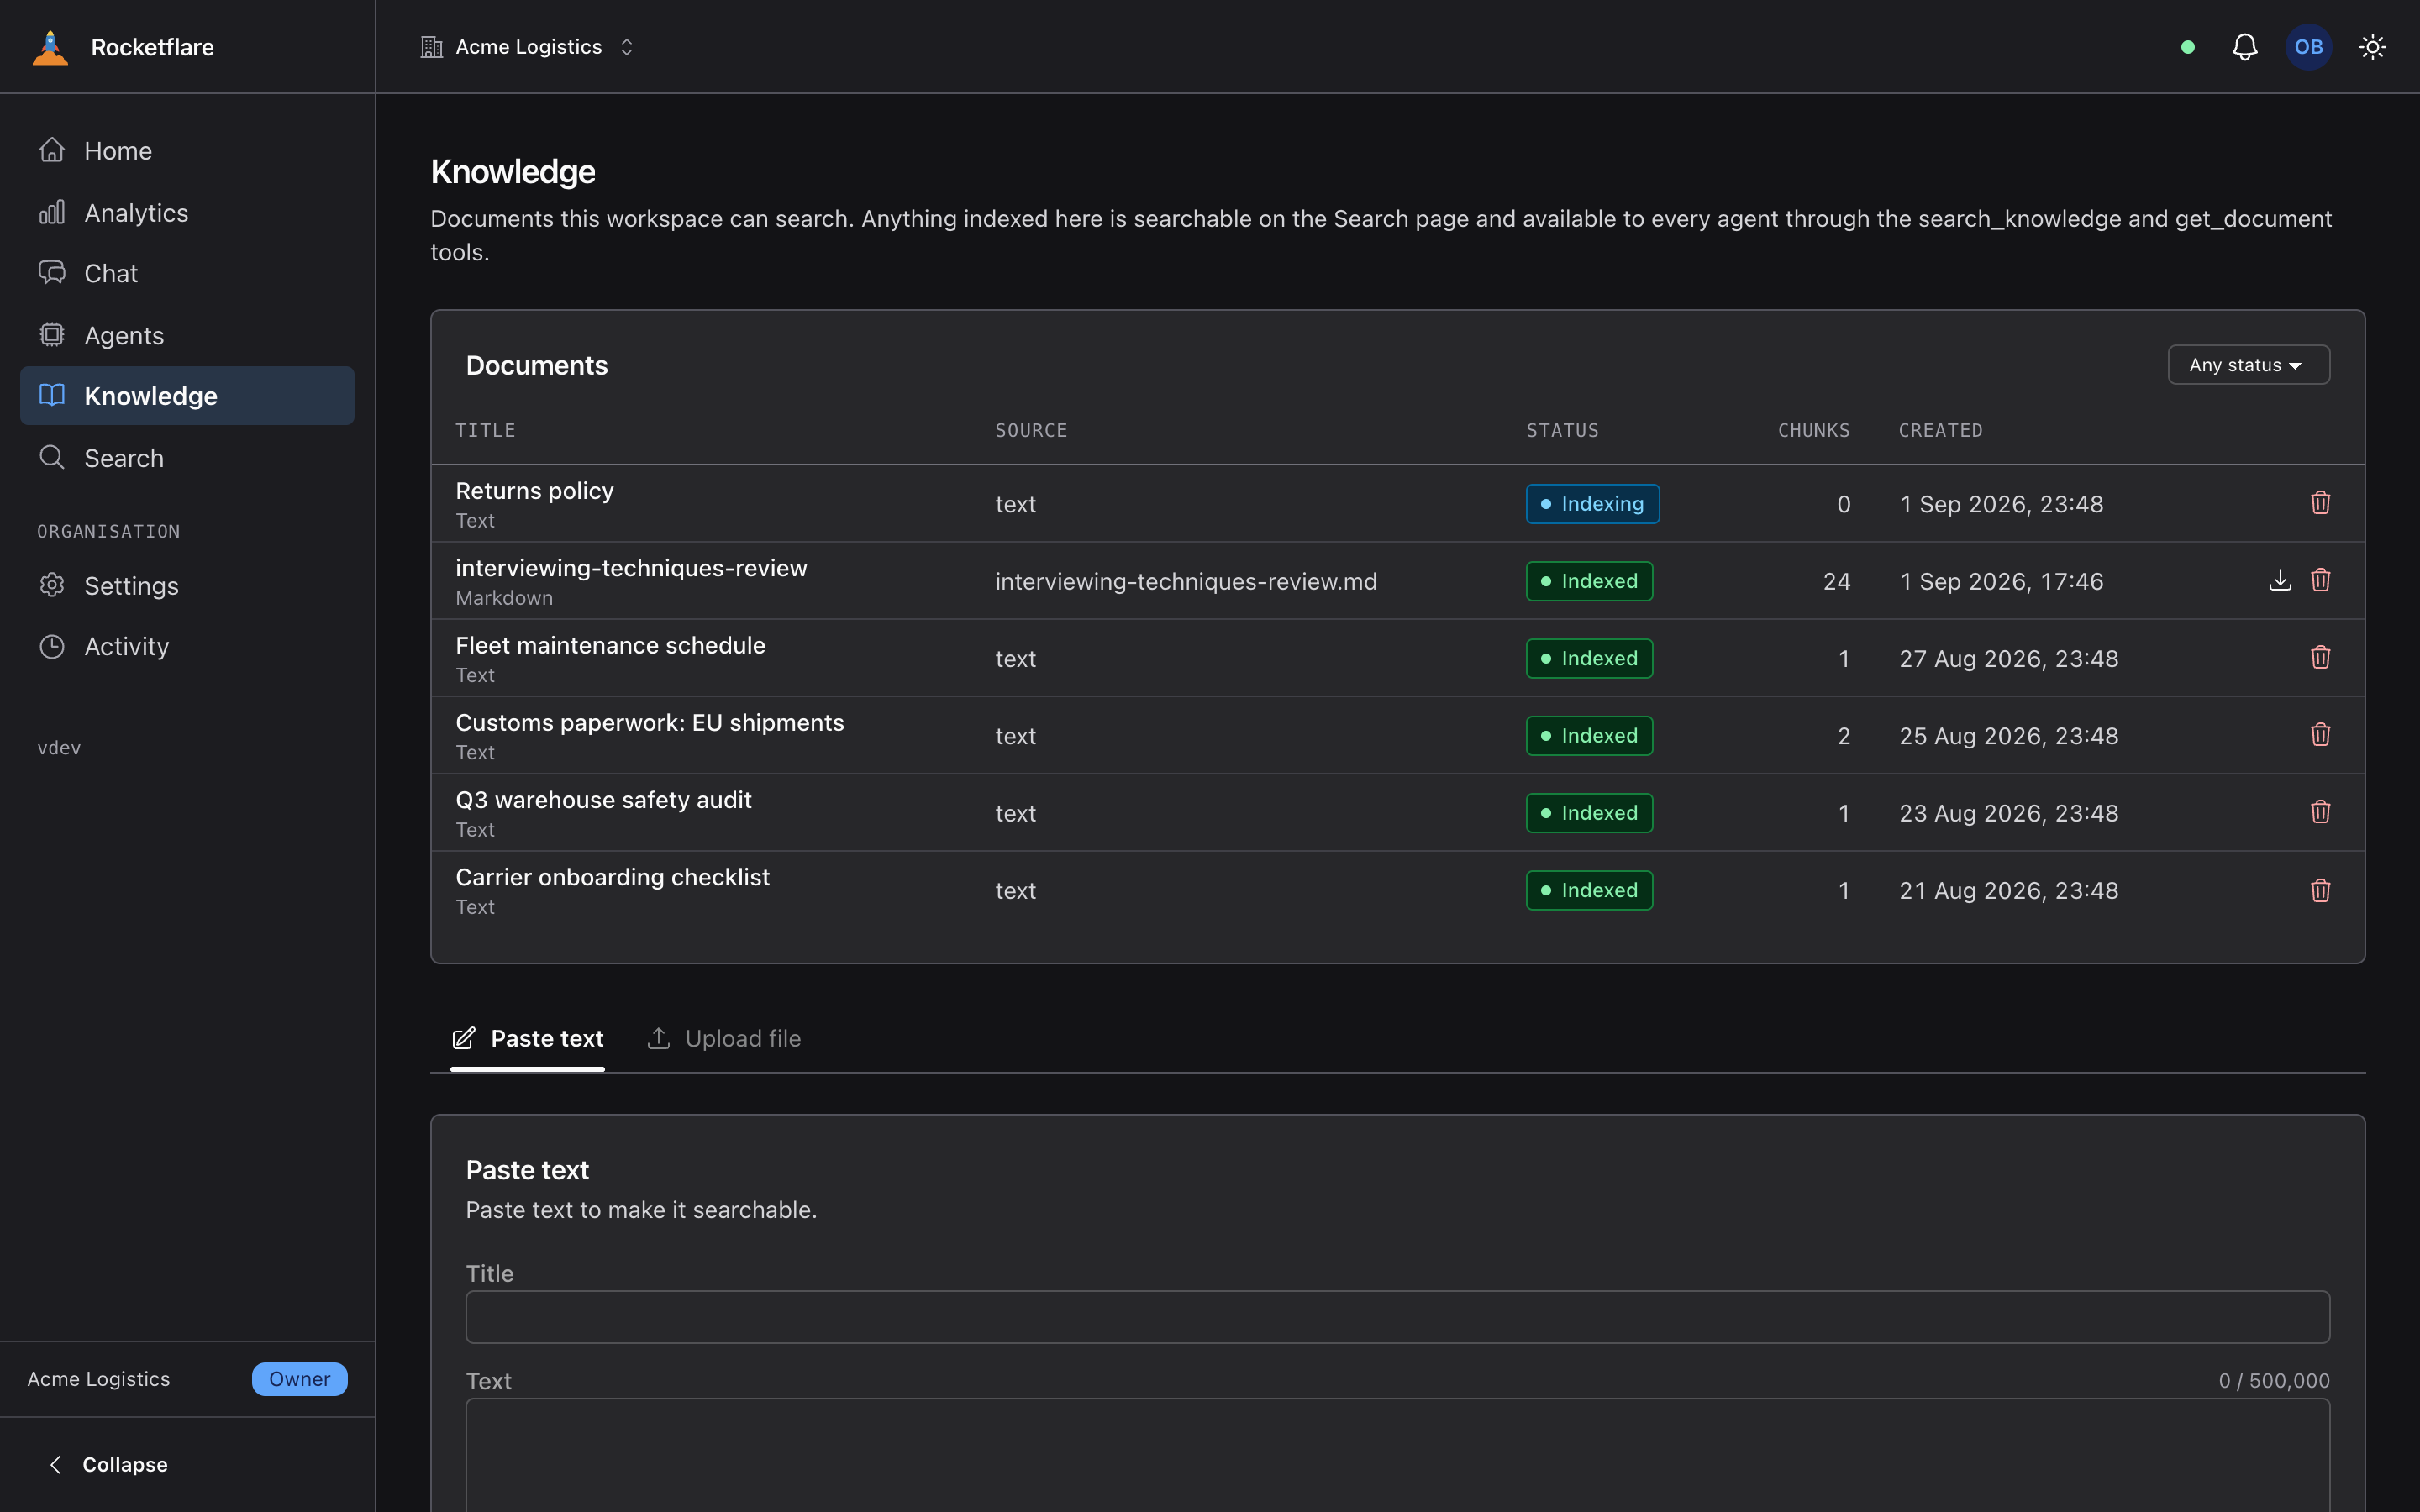Click Acme Logistics label in sidebar footer
Screen dimensions: 2420x1512
(98, 1379)
